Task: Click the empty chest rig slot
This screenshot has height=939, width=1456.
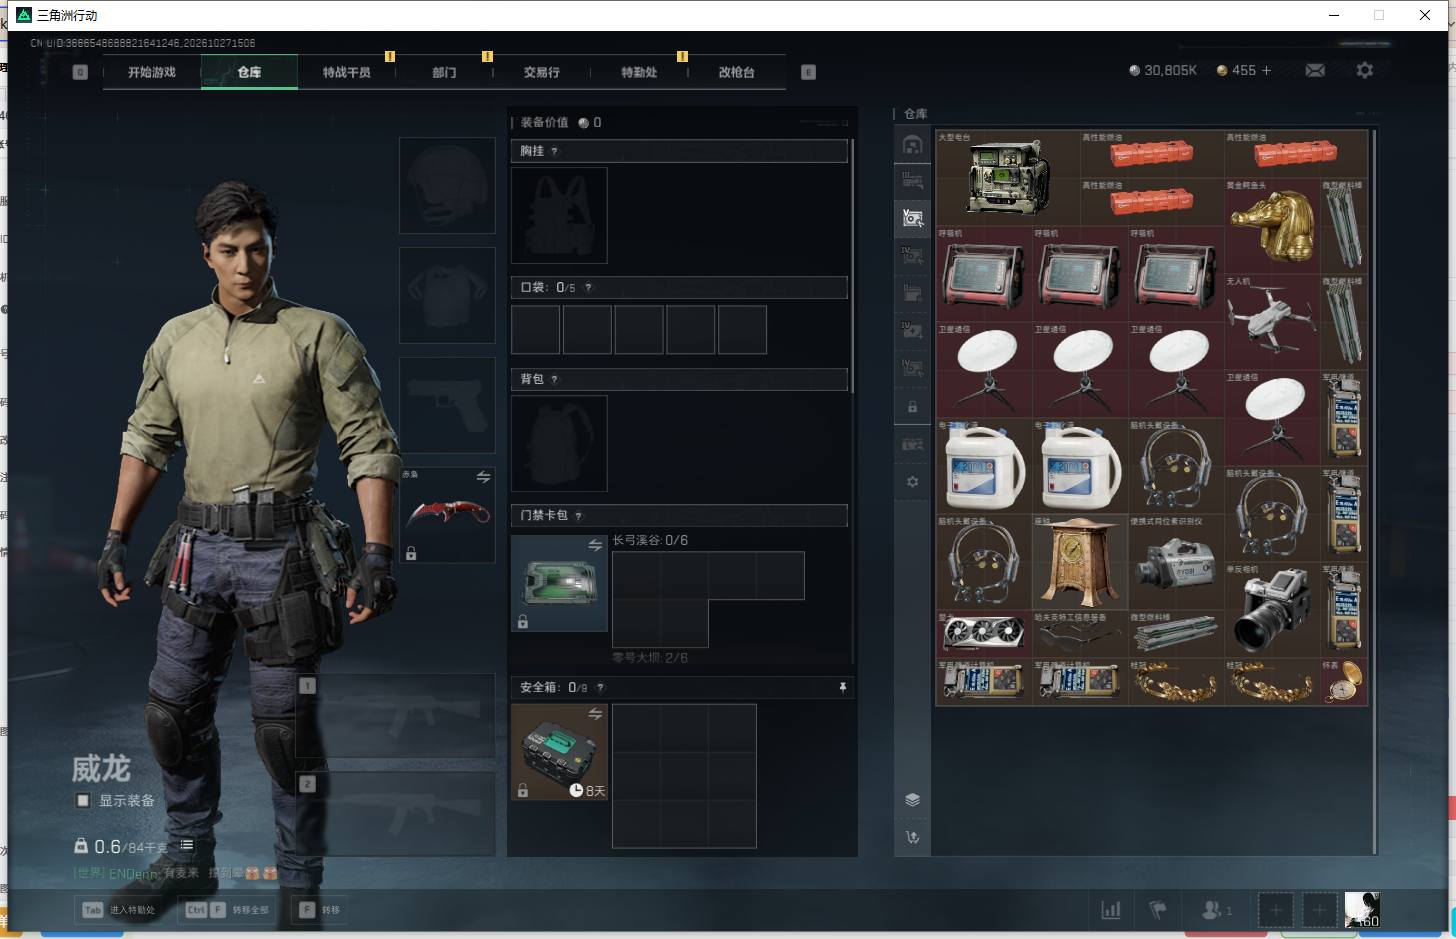Action: (x=559, y=215)
